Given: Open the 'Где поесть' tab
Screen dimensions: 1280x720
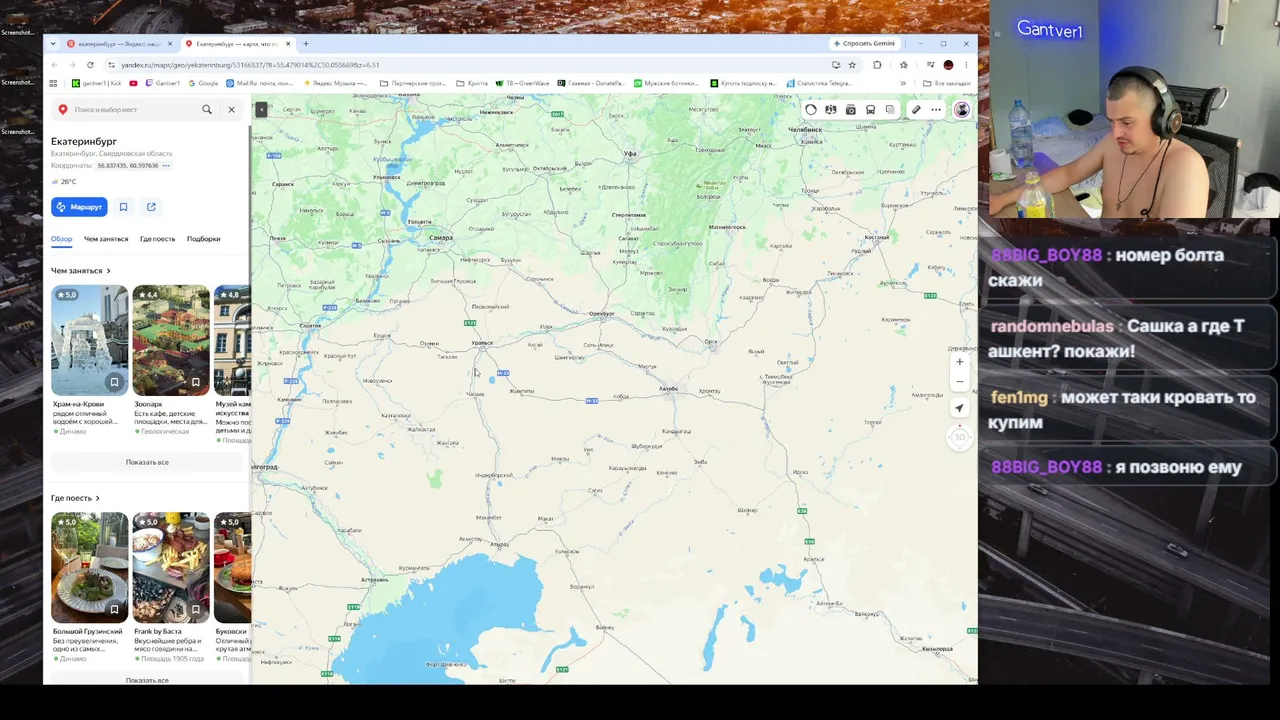Looking at the screenshot, I should [x=157, y=239].
